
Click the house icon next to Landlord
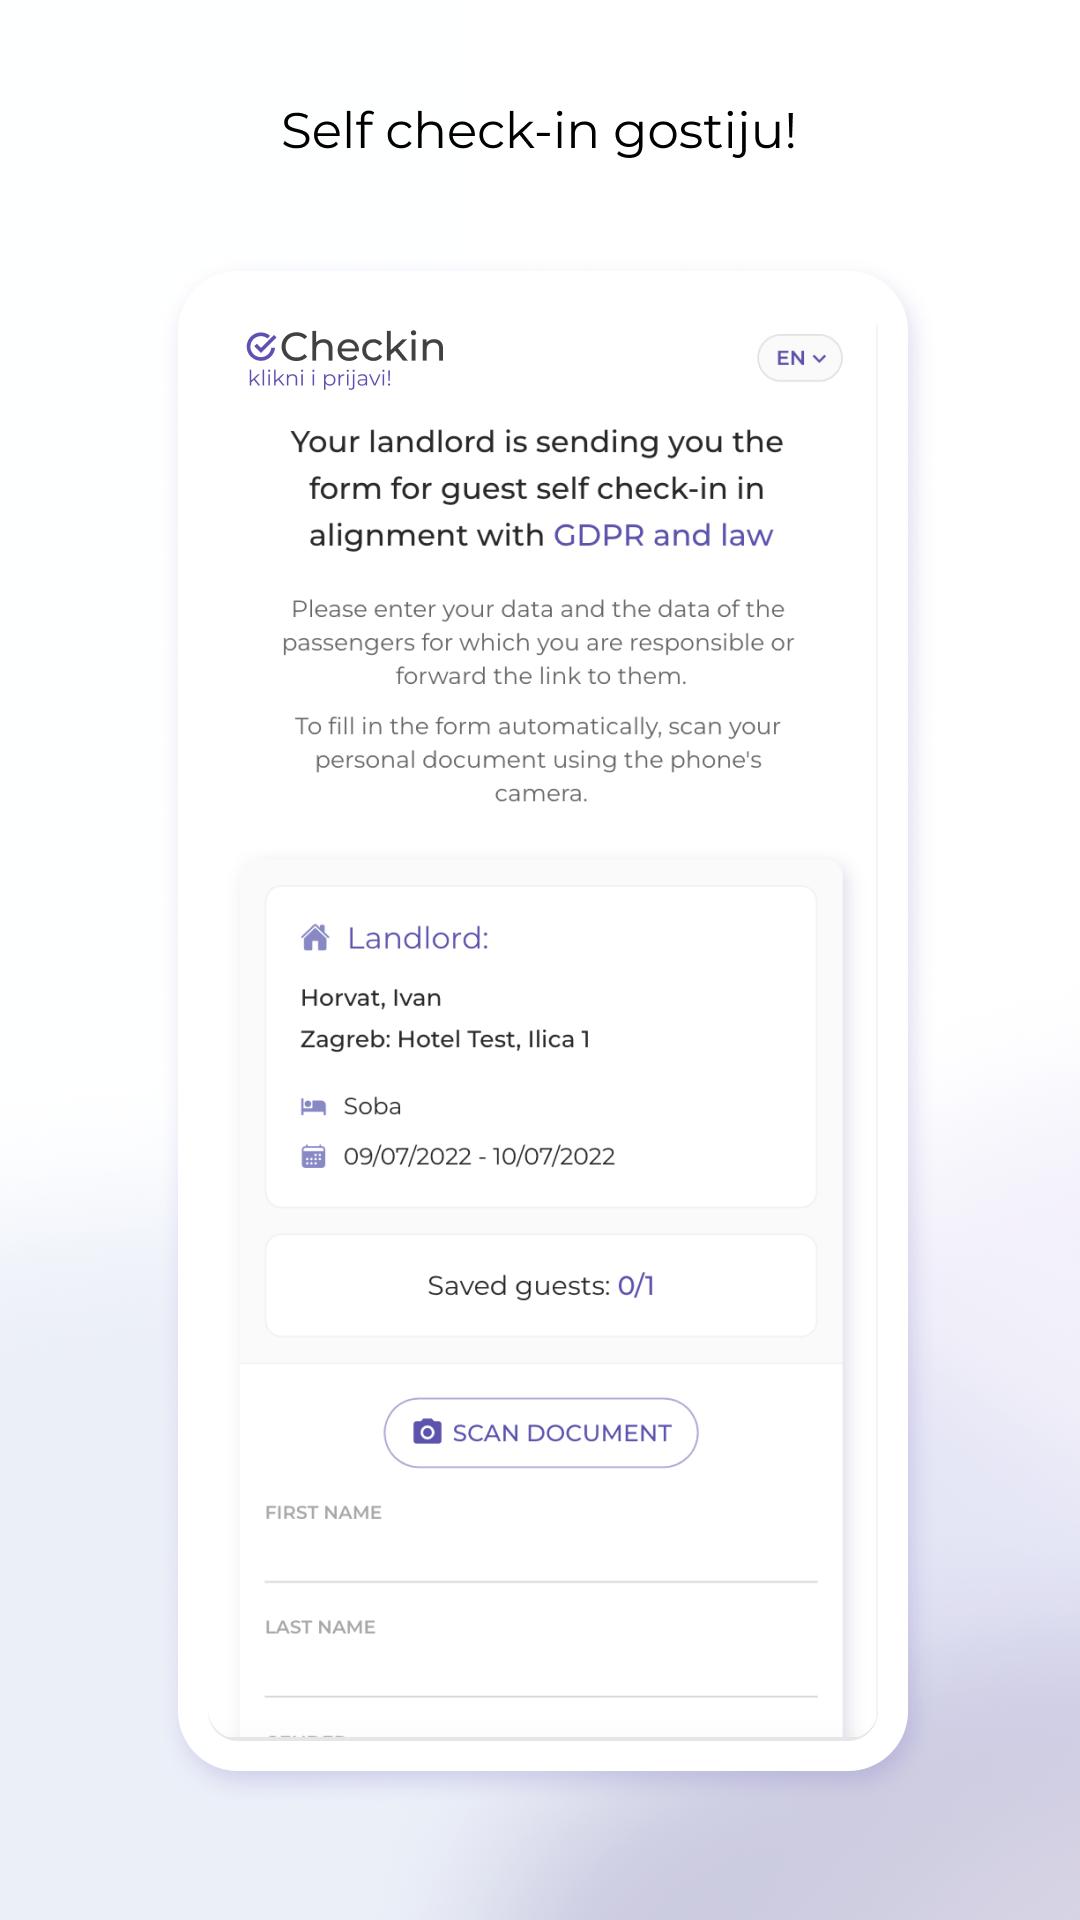[x=315, y=938]
